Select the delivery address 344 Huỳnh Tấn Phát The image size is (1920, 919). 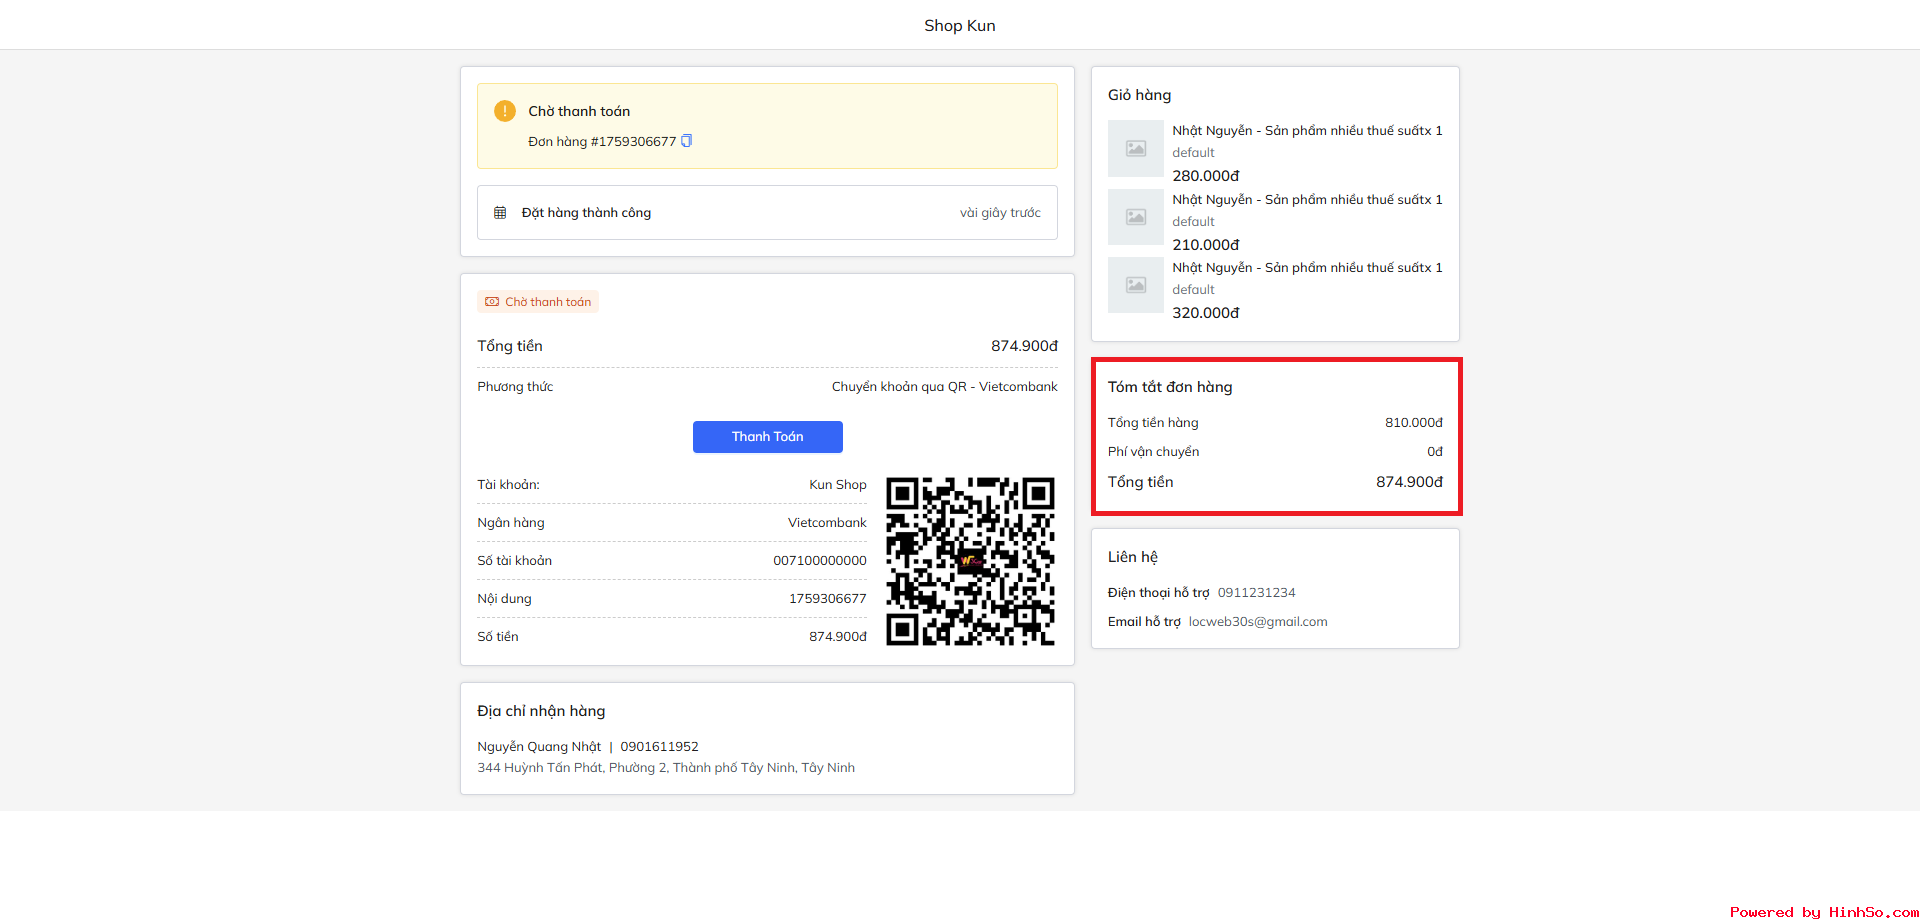click(x=665, y=768)
